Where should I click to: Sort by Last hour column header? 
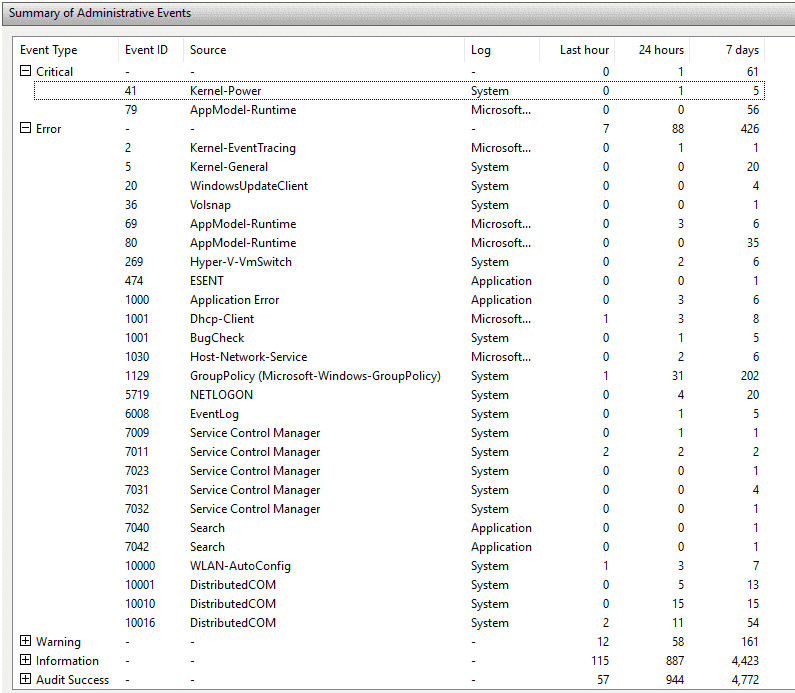click(x=576, y=50)
